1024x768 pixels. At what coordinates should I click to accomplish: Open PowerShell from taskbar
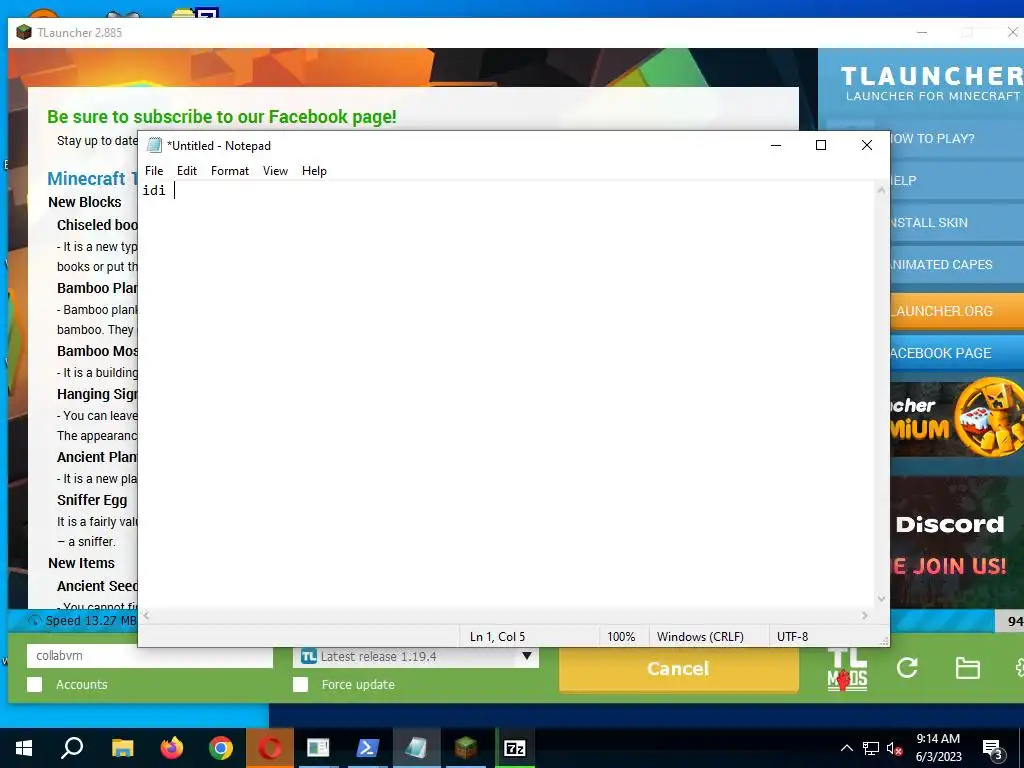pos(368,748)
